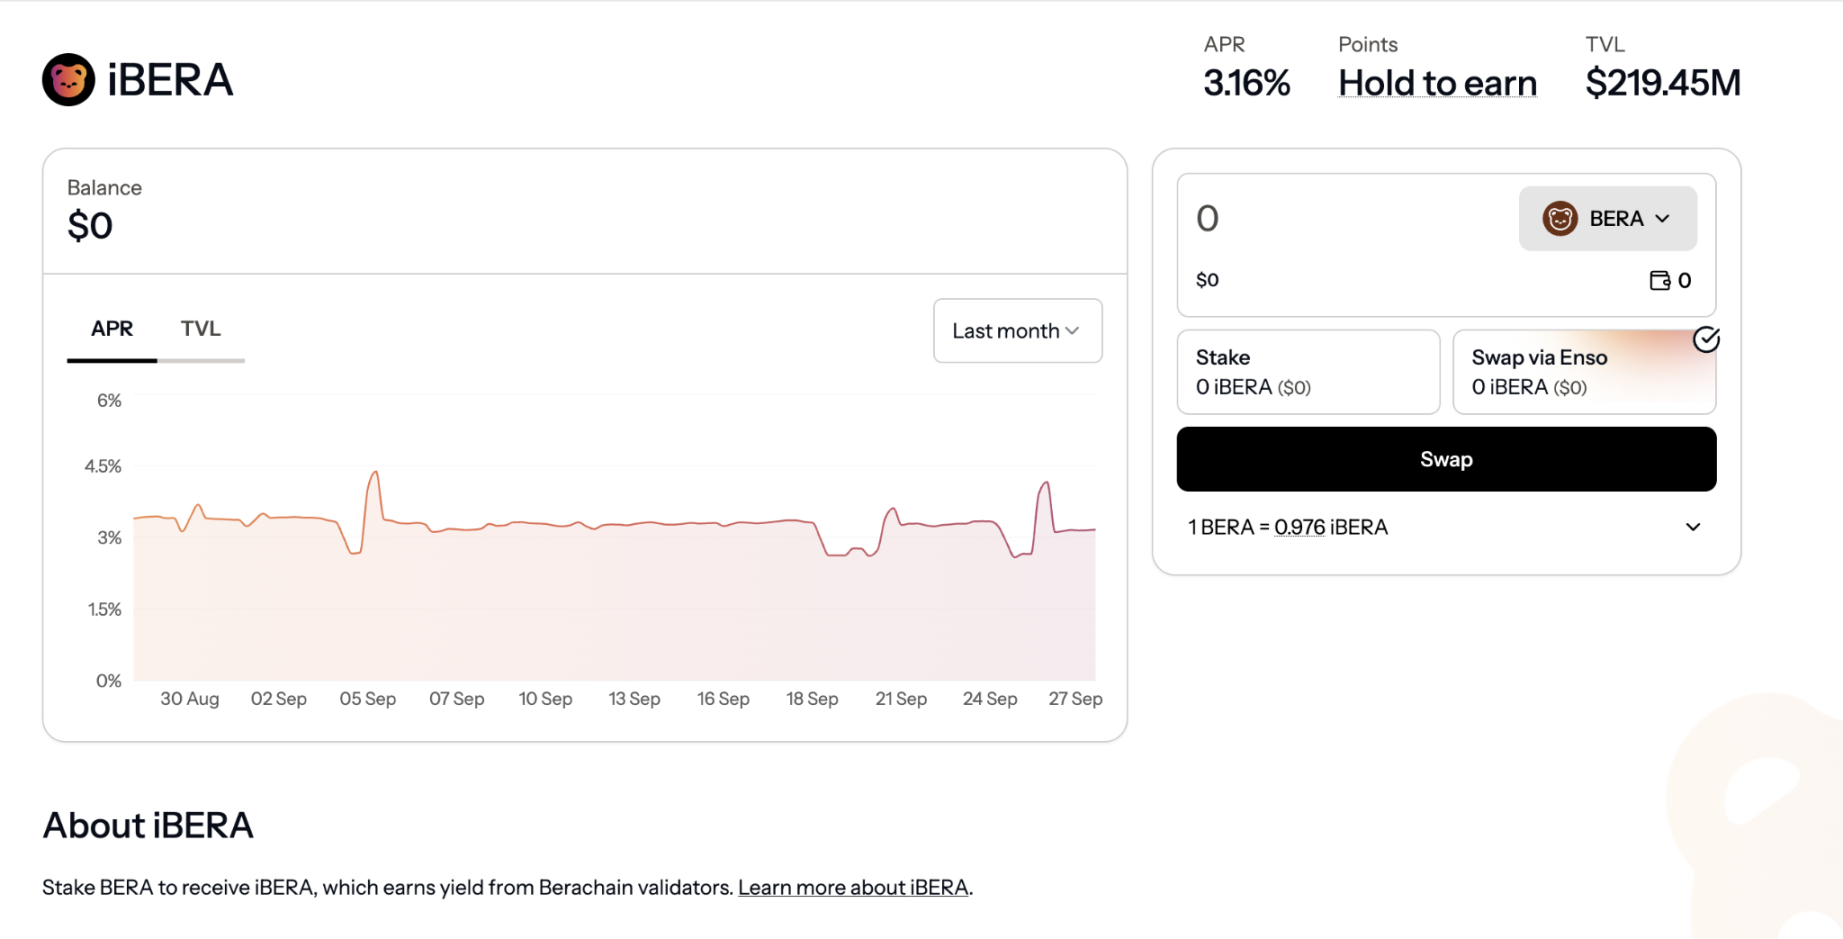Viewport: 1843px width, 939px height.
Task: Expand the 1 BERA exchange rate details
Action: click(1692, 527)
